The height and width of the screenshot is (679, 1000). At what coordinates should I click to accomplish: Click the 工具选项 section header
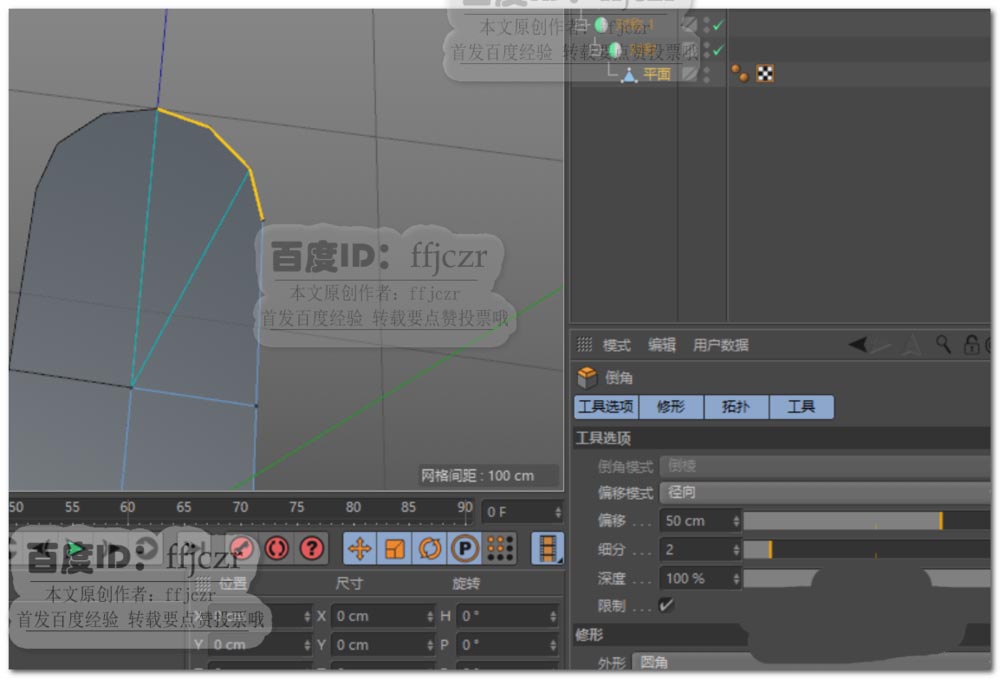pyautogui.click(x=782, y=438)
